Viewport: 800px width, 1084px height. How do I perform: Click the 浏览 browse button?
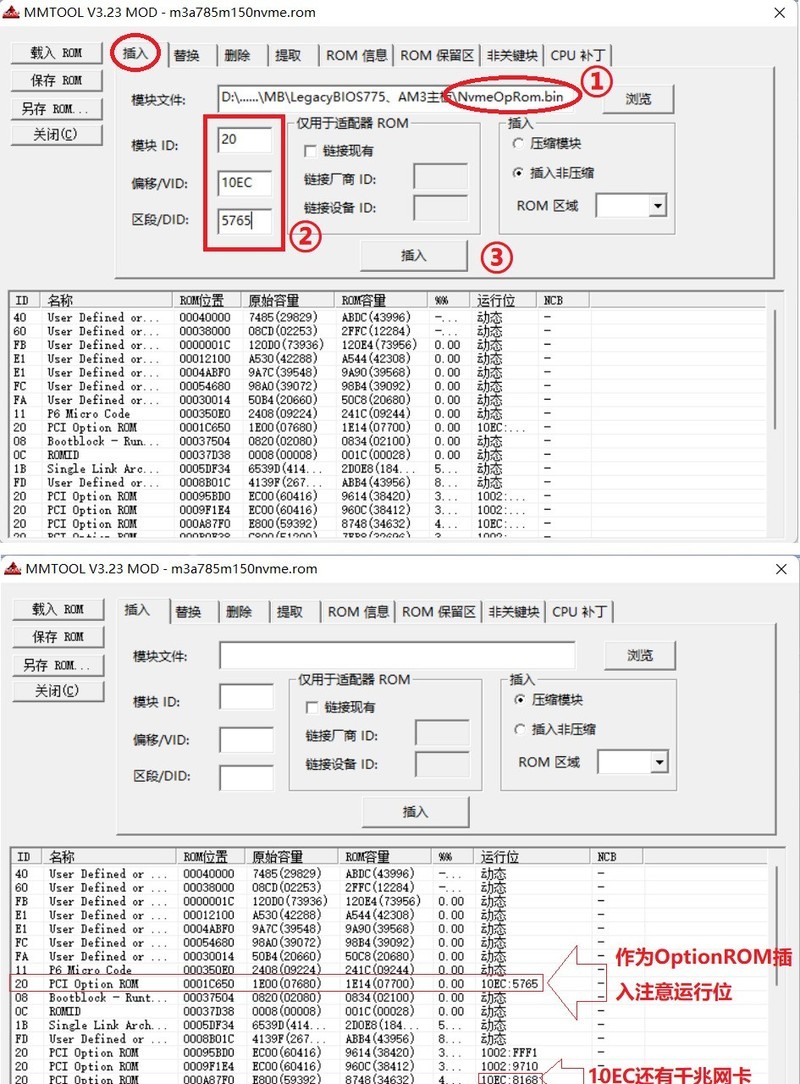641,100
